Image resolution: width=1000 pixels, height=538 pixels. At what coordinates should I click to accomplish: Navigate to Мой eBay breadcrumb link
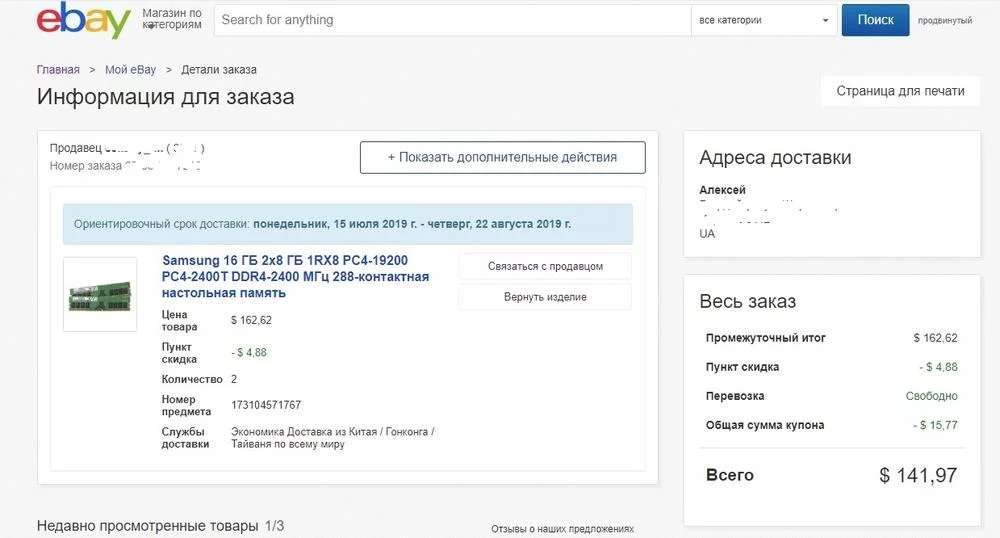click(130, 70)
